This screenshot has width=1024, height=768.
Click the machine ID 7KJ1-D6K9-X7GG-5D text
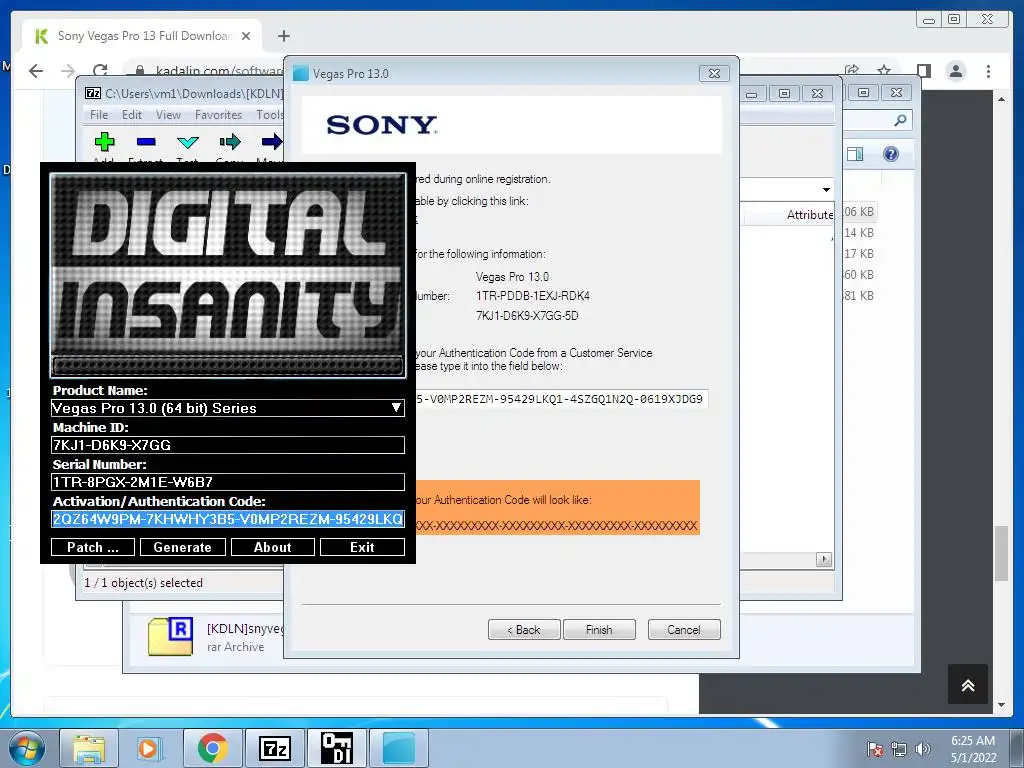(527, 316)
